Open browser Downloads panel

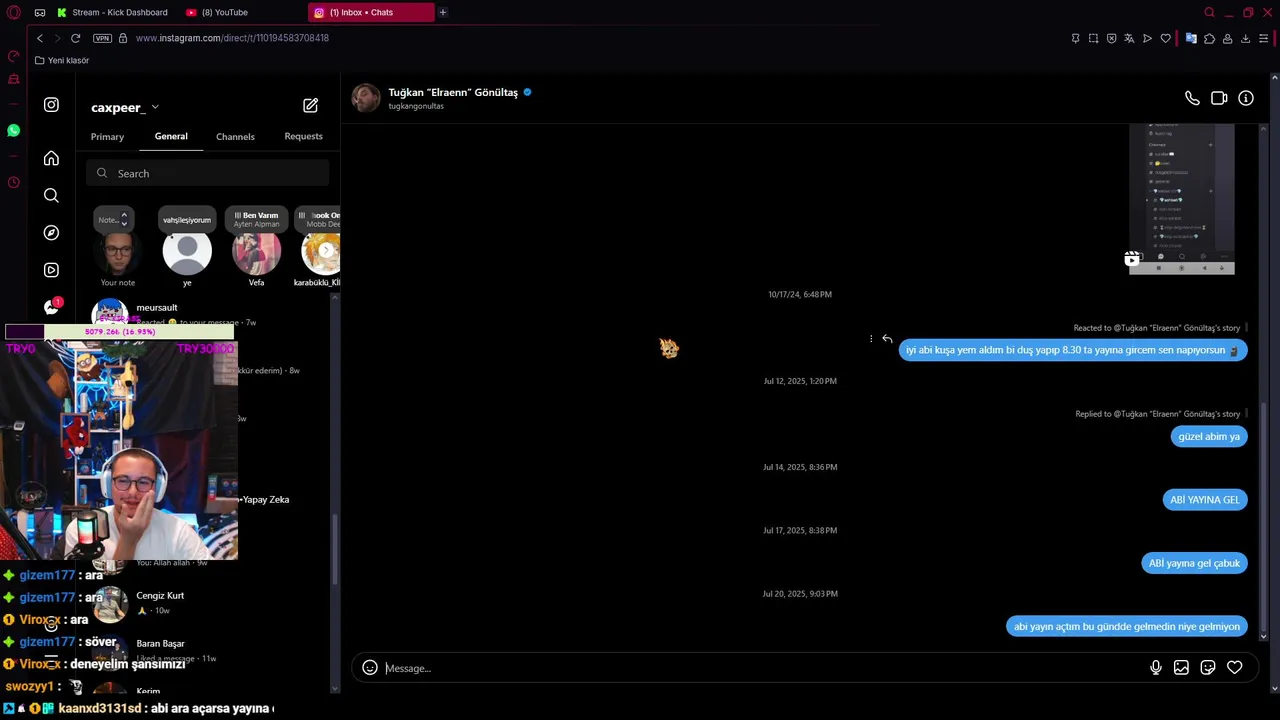tap(1245, 38)
